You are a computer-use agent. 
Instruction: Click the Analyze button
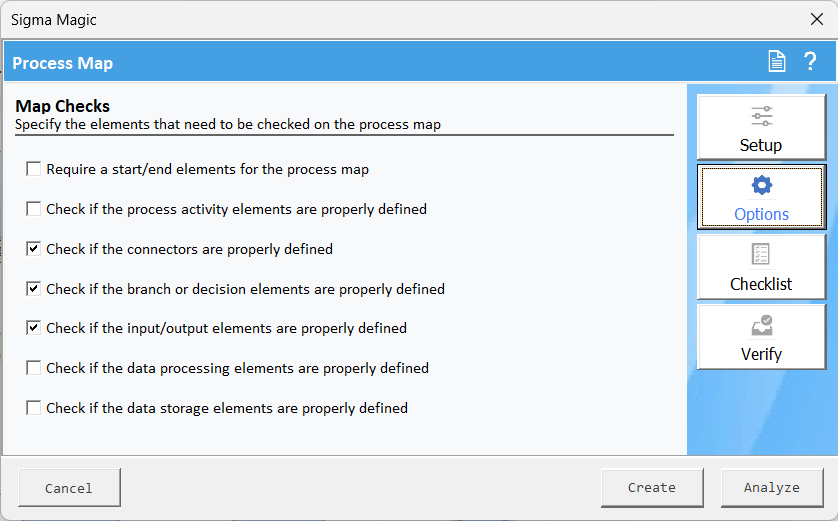point(771,488)
